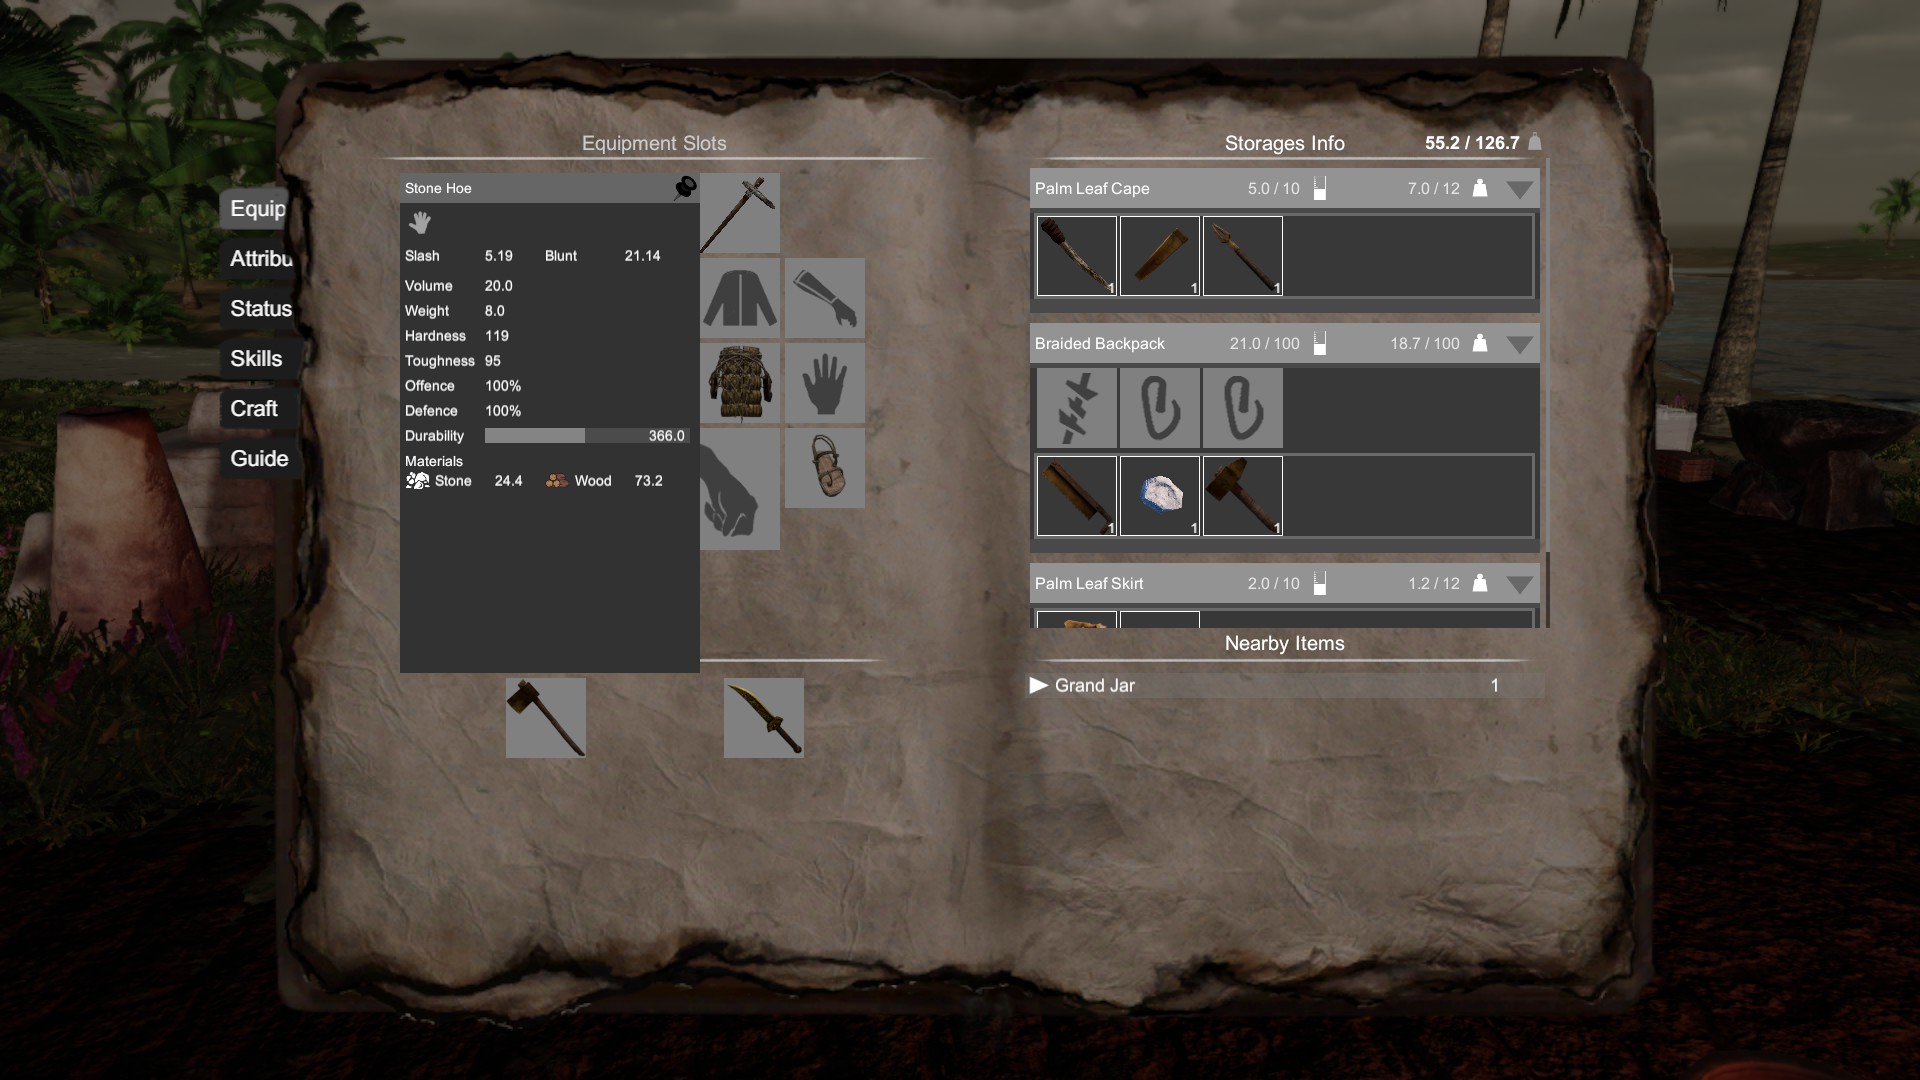Click the jacket body equipment slot
Screen dimensions: 1920x1080
740,298
